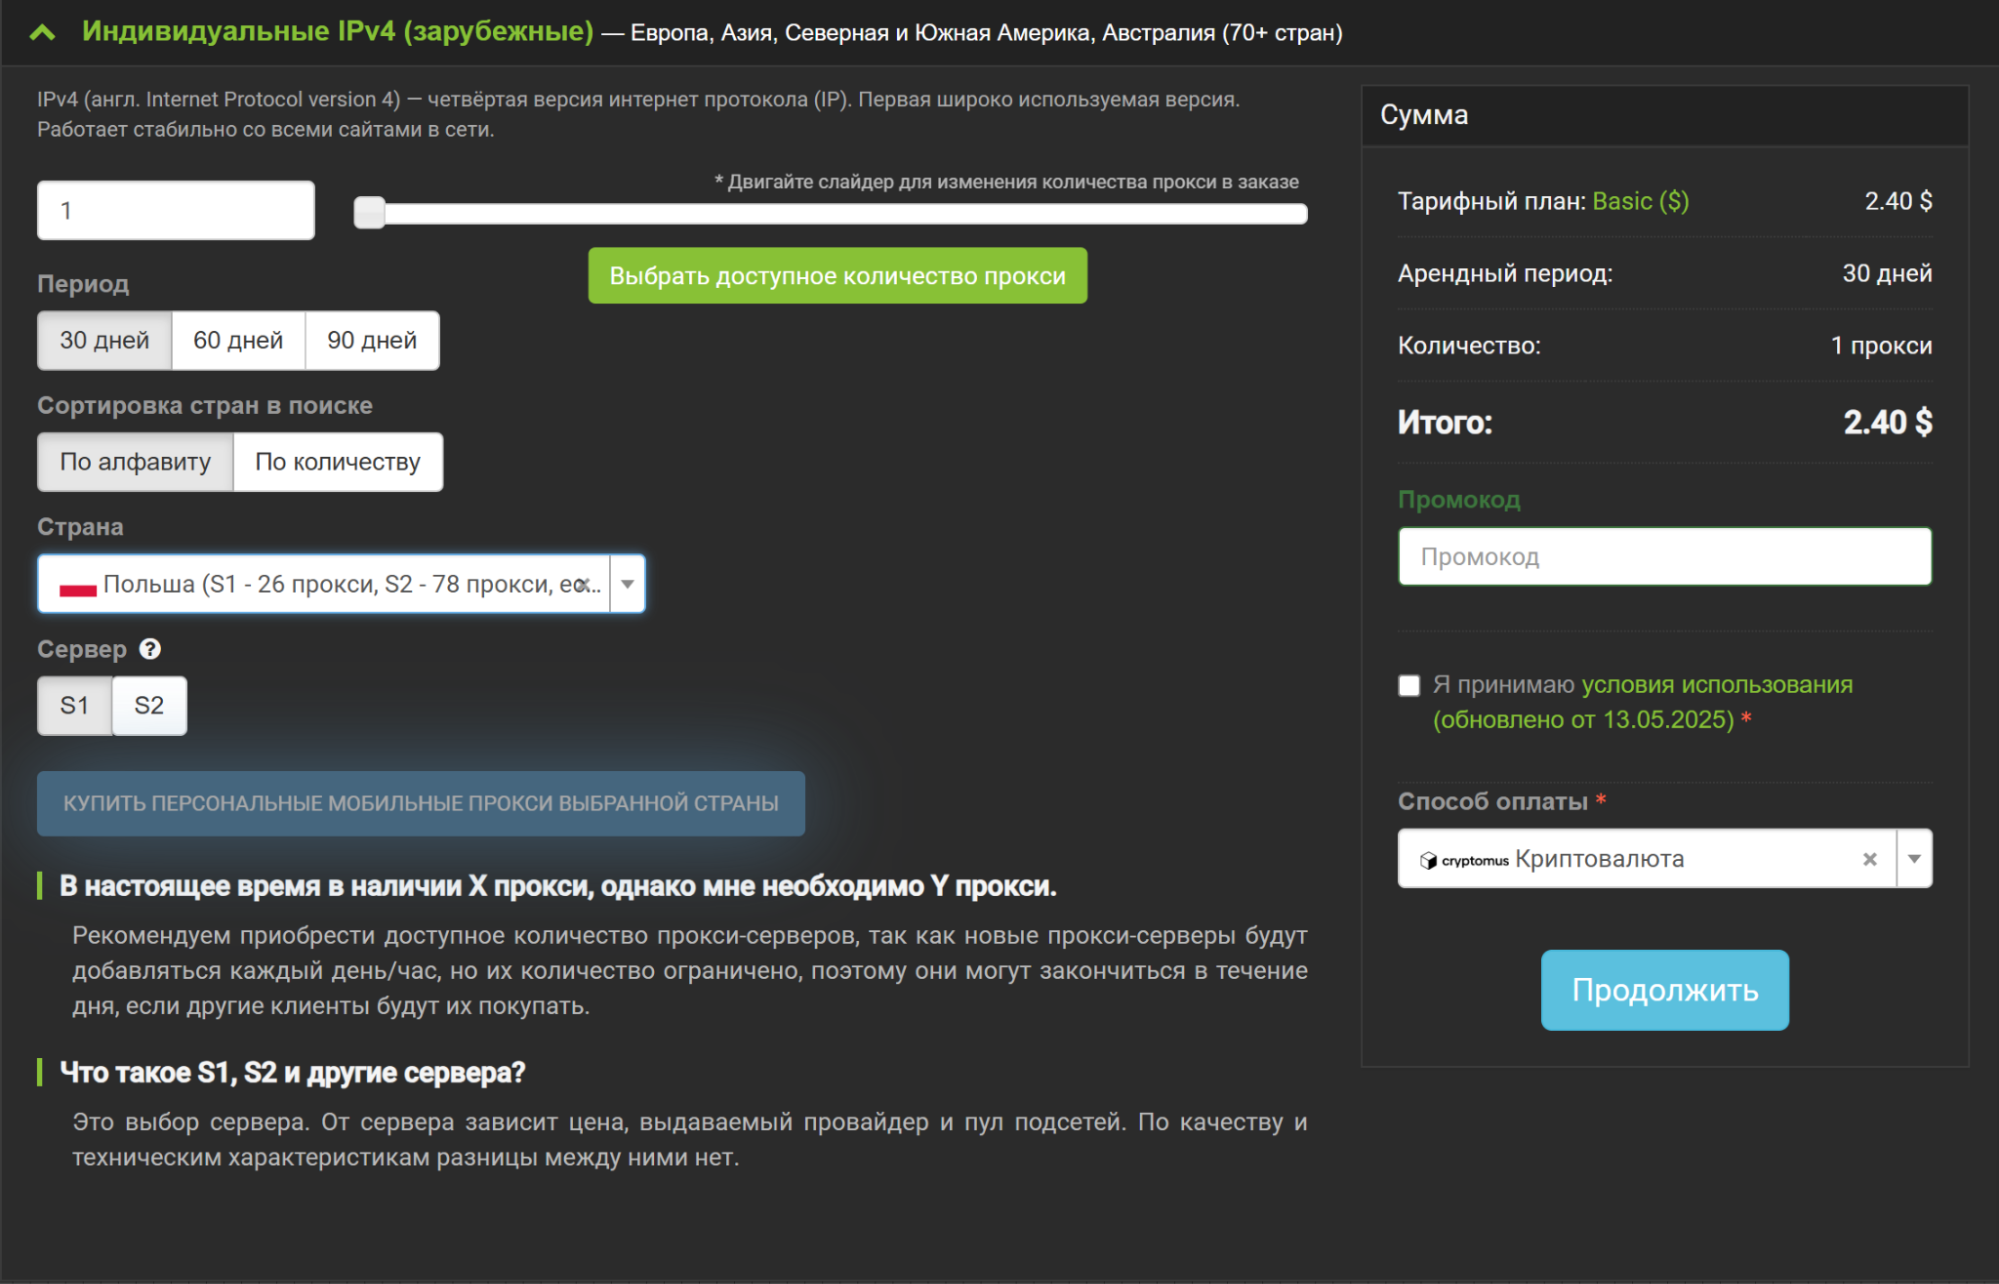1999x1284 pixels.
Task: Select server S1
Action: tap(74, 706)
